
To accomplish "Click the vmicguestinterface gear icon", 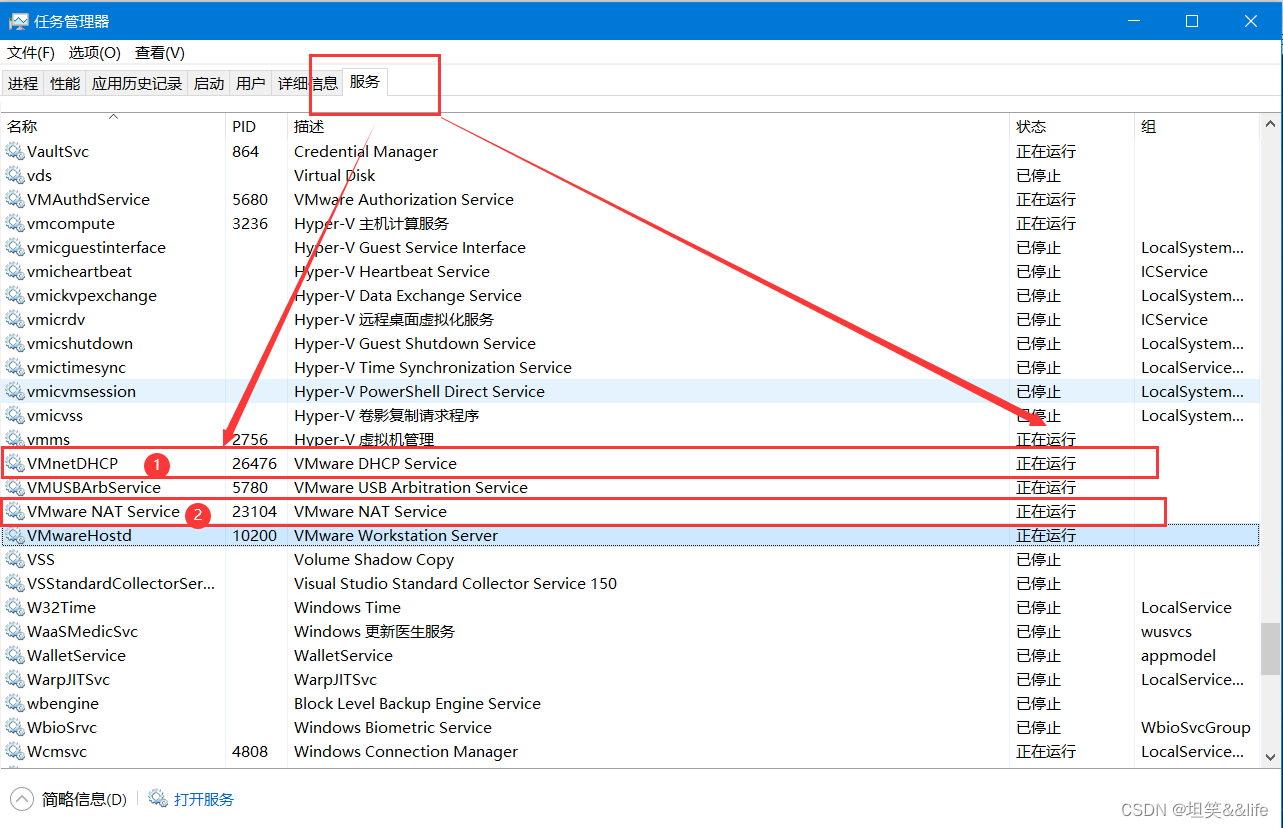I will 14,248.
